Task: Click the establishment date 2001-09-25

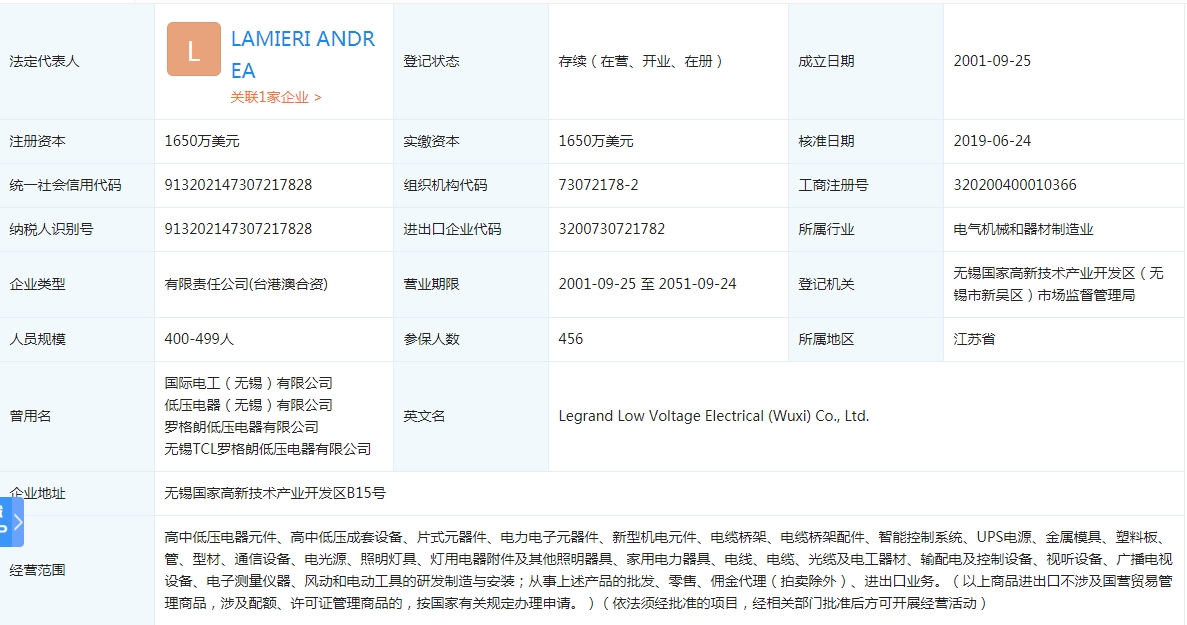Action: [991, 61]
